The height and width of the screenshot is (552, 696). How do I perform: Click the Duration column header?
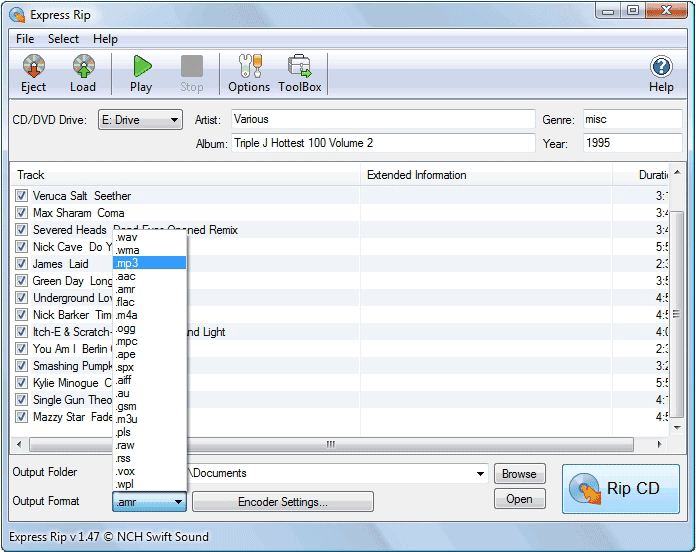[x=641, y=175]
